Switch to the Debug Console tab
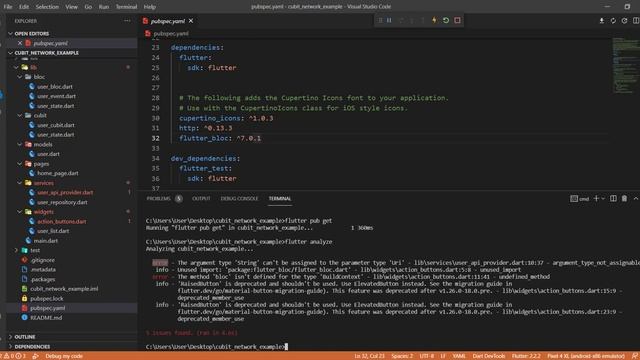This screenshot has width=640, height=360. [239, 199]
